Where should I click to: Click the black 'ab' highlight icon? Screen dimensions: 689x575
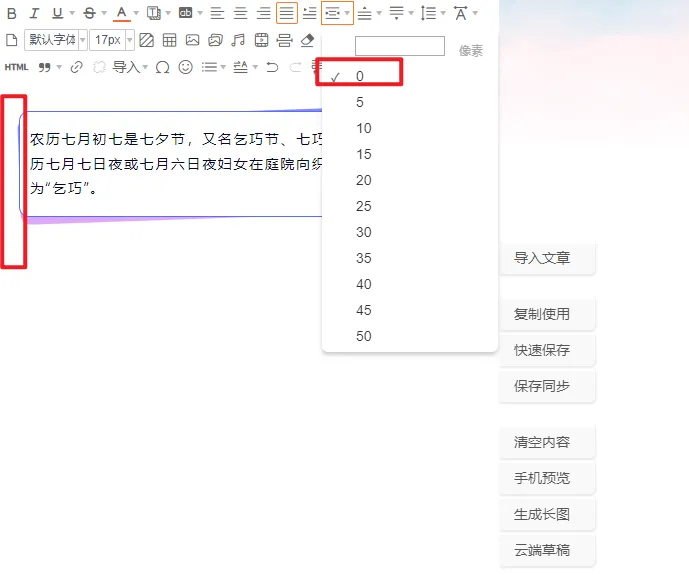pyautogui.click(x=185, y=13)
